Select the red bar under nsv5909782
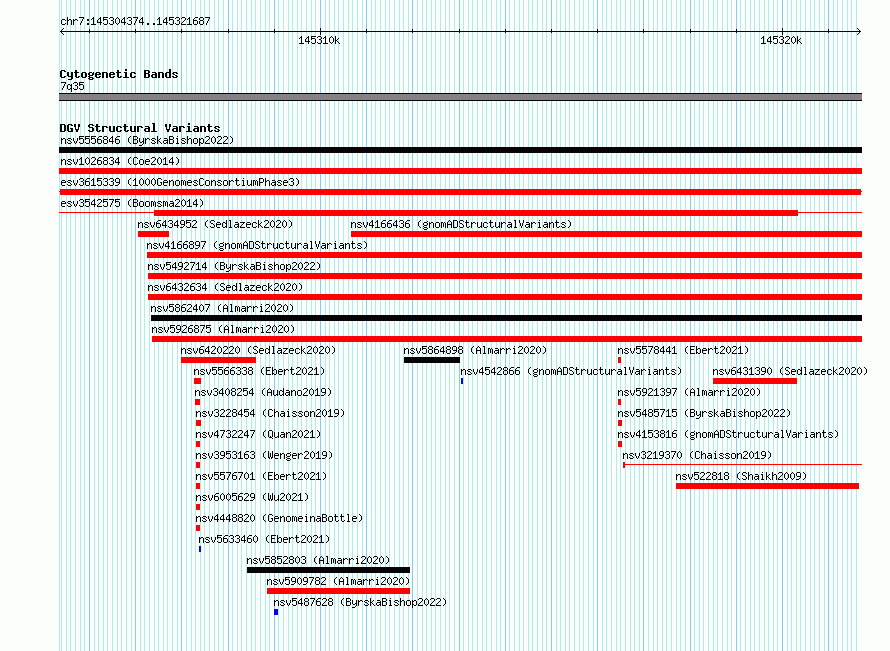Viewport: 890px width, 651px height. click(338, 591)
